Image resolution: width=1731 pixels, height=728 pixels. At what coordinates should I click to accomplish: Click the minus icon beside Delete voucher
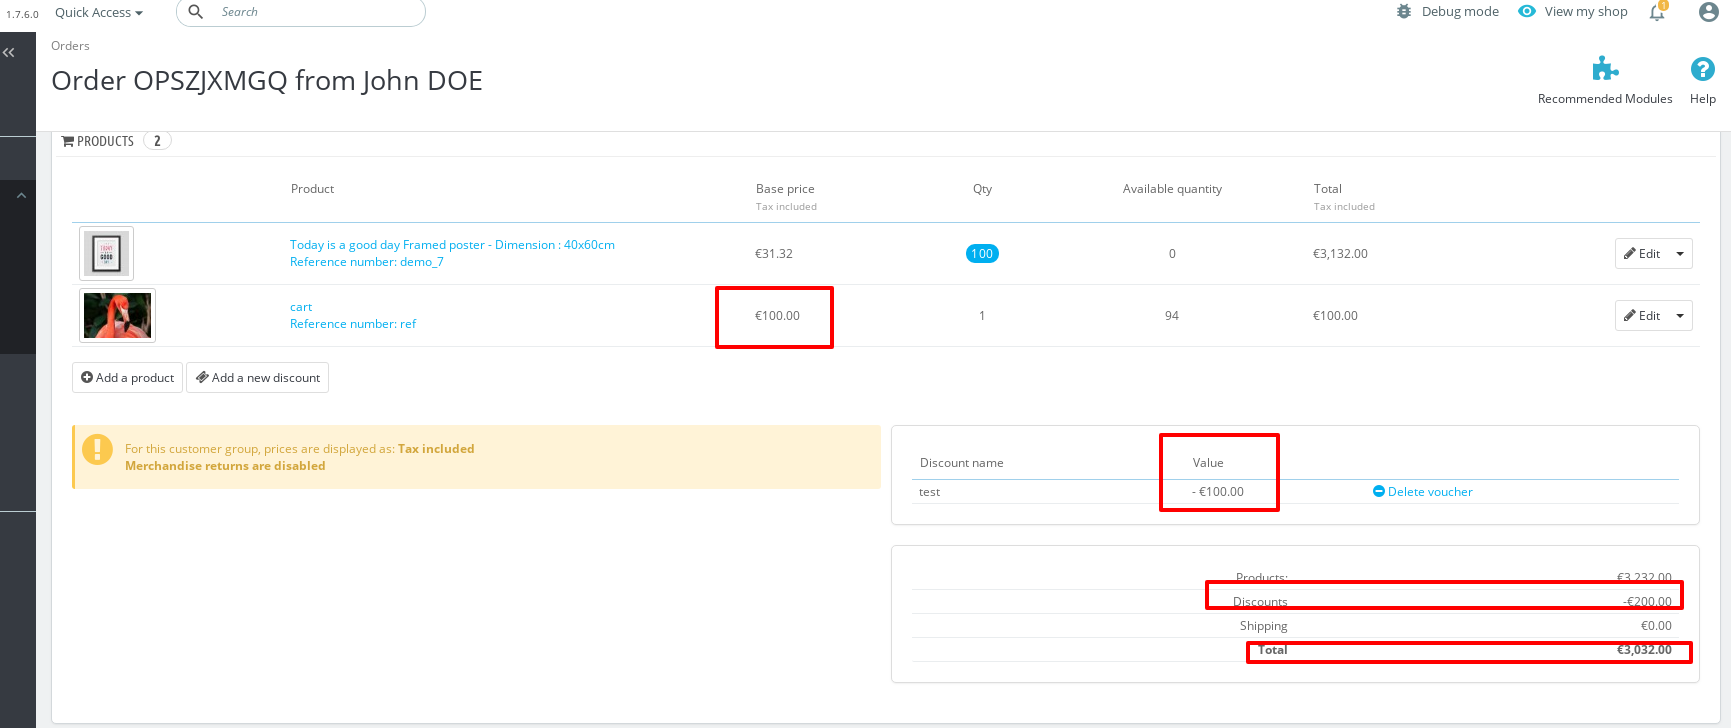(x=1379, y=492)
